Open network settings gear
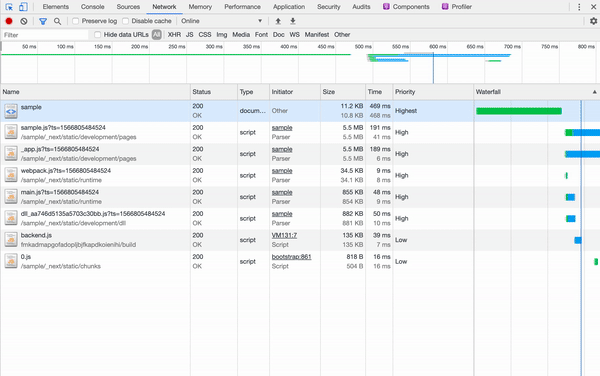 point(593,21)
